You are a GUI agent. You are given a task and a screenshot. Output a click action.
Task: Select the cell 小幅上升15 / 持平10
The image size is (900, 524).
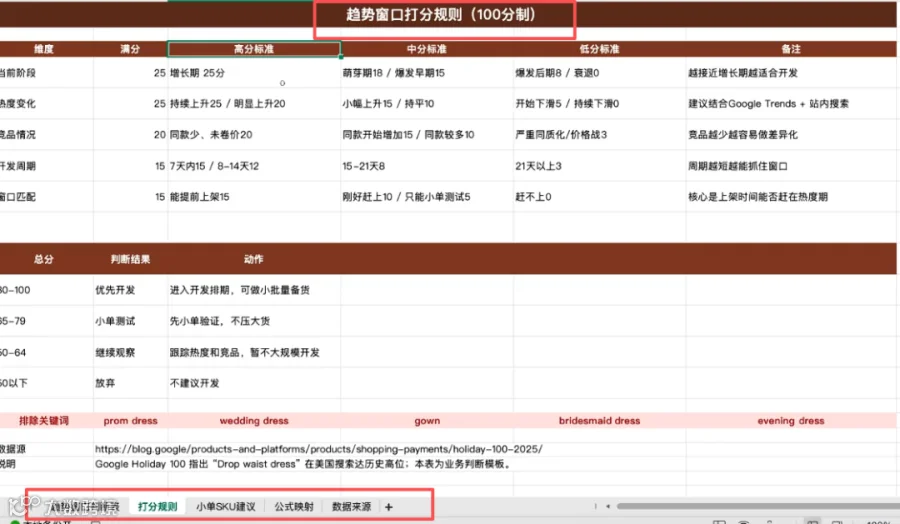click(x=427, y=104)
